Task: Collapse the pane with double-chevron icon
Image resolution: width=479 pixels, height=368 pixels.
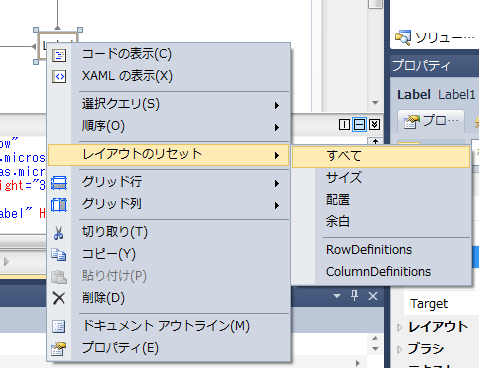Action: click(x=374, y=124)
